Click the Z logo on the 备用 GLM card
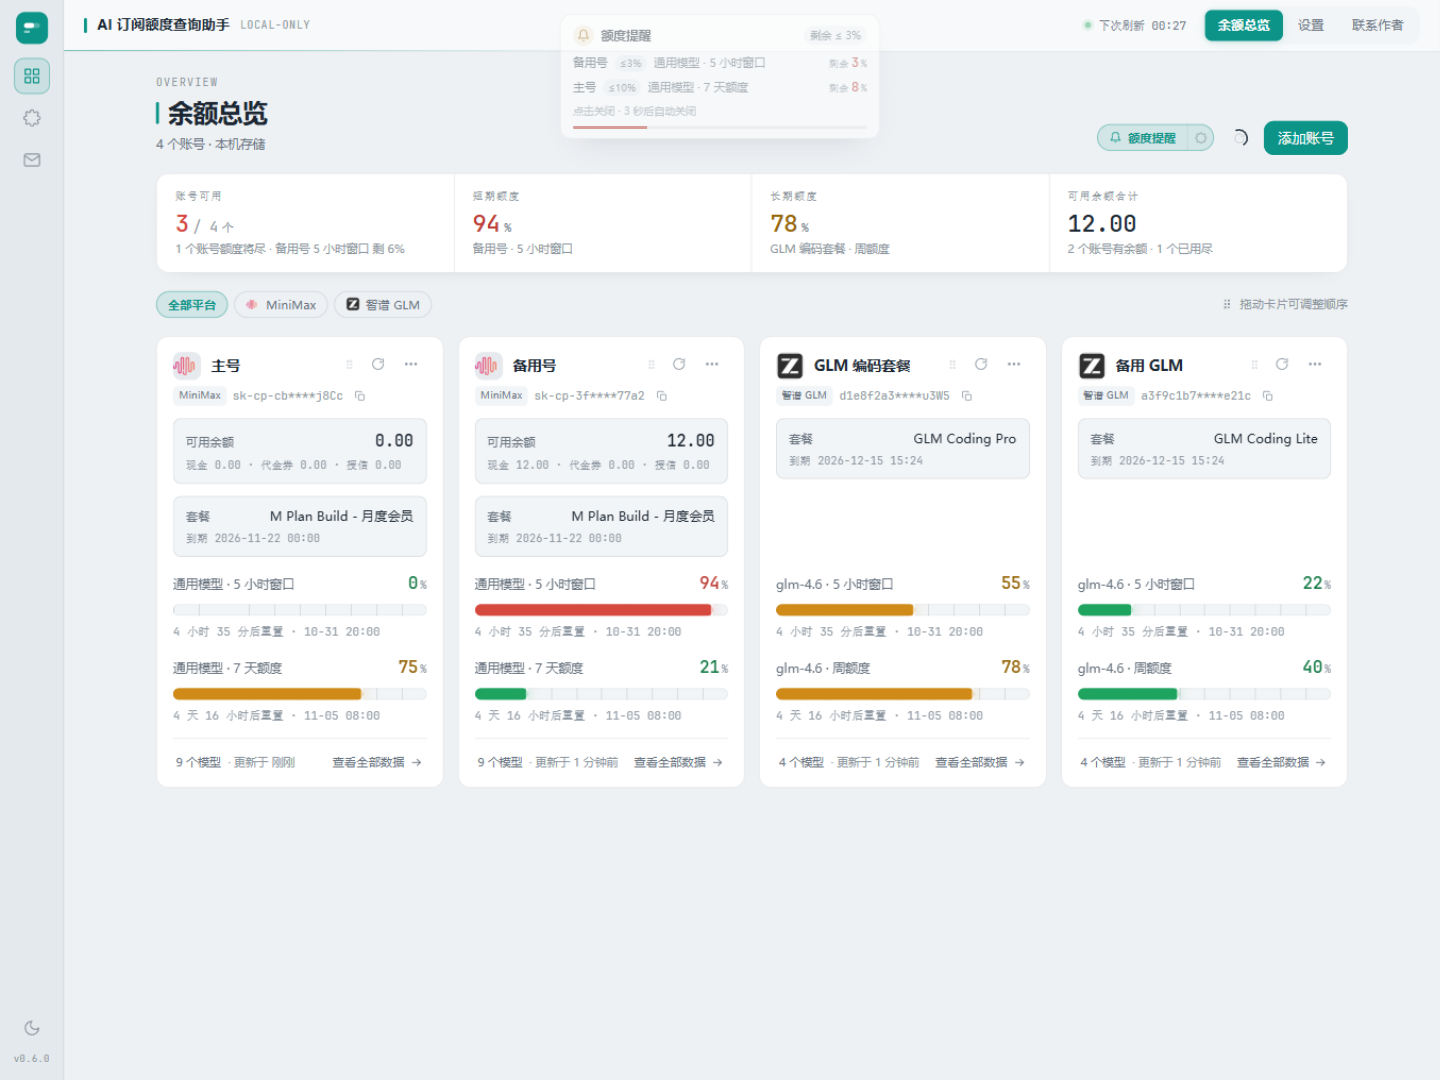Viewport: 1440px width, 1080px height. [1091, 366]
